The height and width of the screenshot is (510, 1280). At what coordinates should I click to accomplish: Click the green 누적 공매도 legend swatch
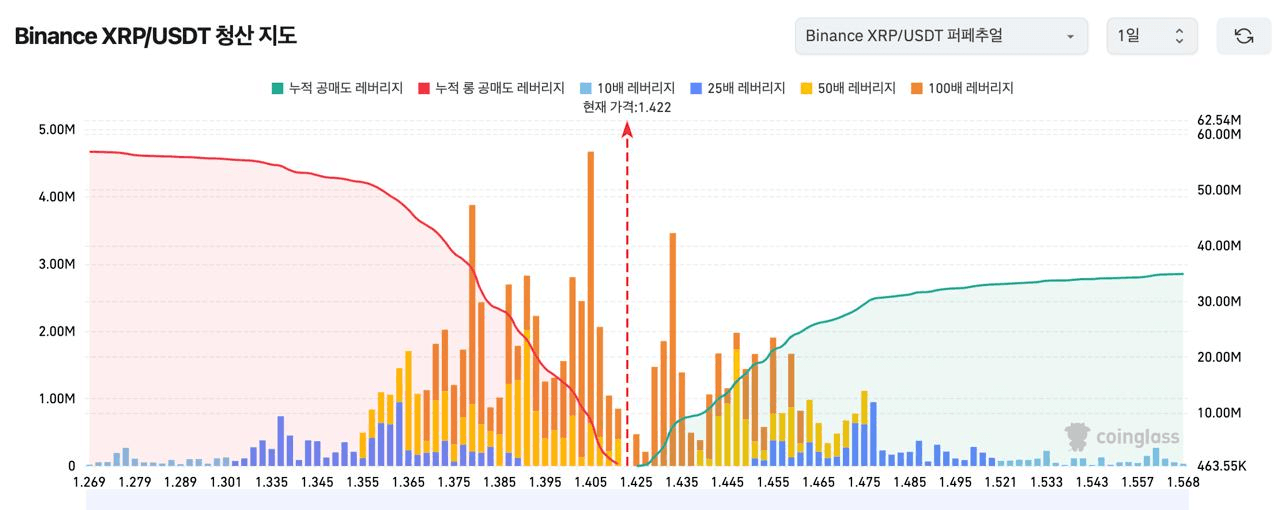click(277, 88)
